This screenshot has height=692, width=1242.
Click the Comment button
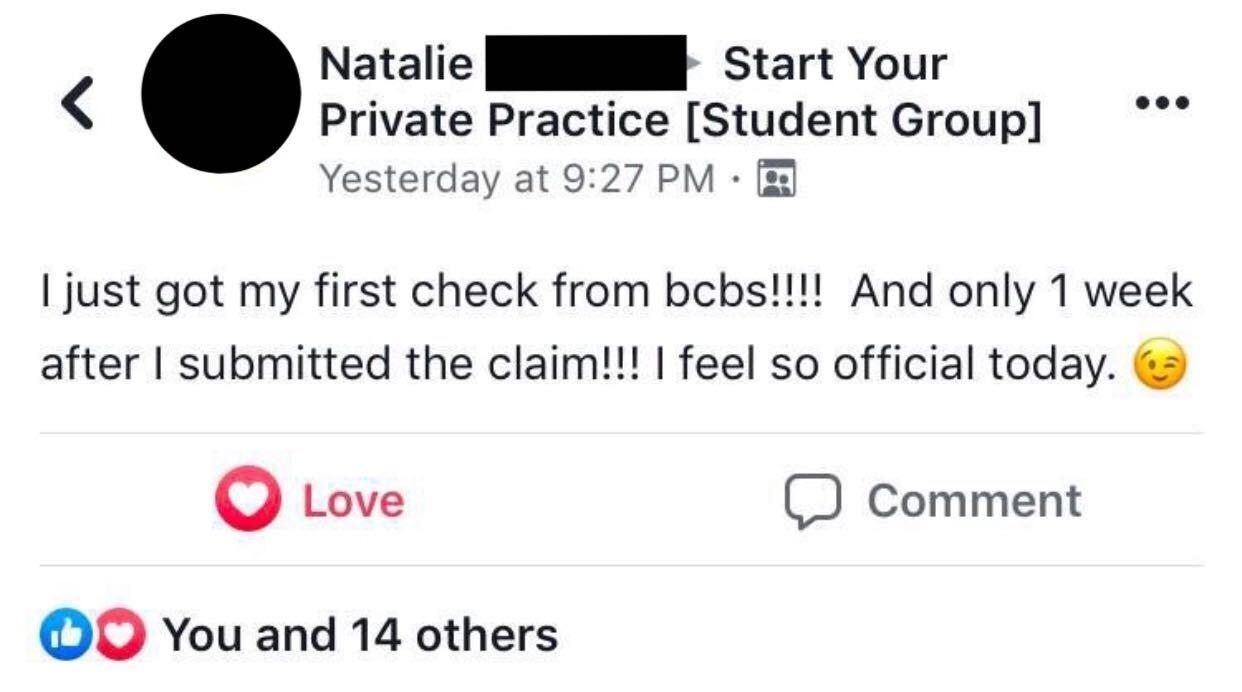[933, 500]
